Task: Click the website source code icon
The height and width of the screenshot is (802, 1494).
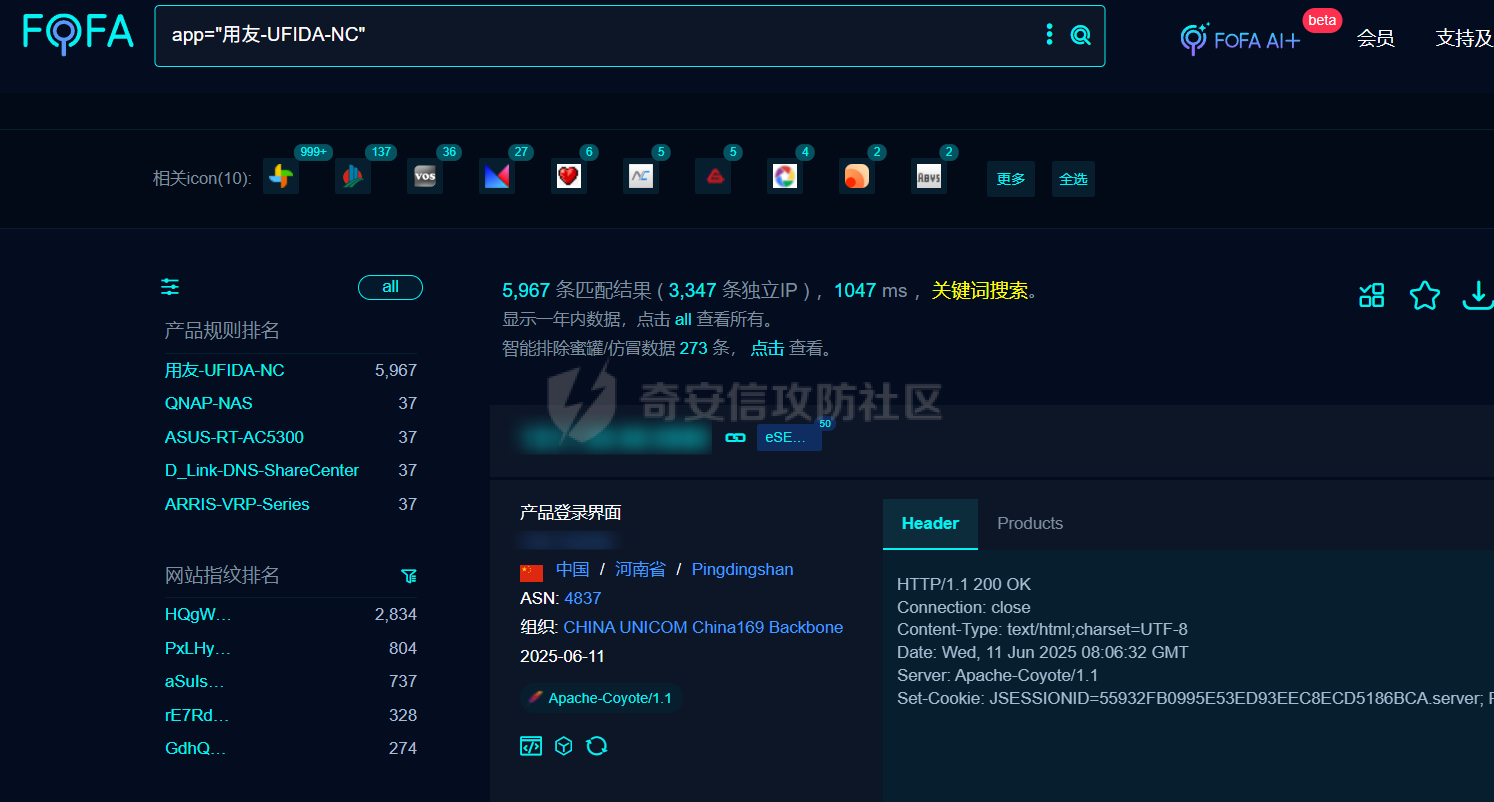Action: [x=531, y=746]
